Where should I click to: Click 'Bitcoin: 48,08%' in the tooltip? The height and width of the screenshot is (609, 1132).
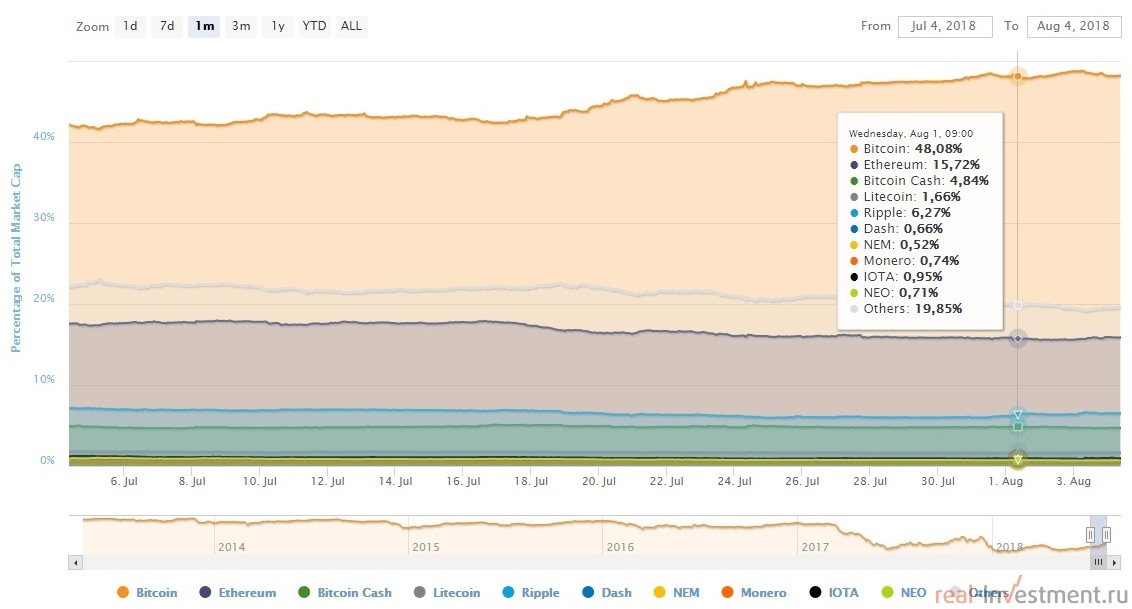point(913,149)
